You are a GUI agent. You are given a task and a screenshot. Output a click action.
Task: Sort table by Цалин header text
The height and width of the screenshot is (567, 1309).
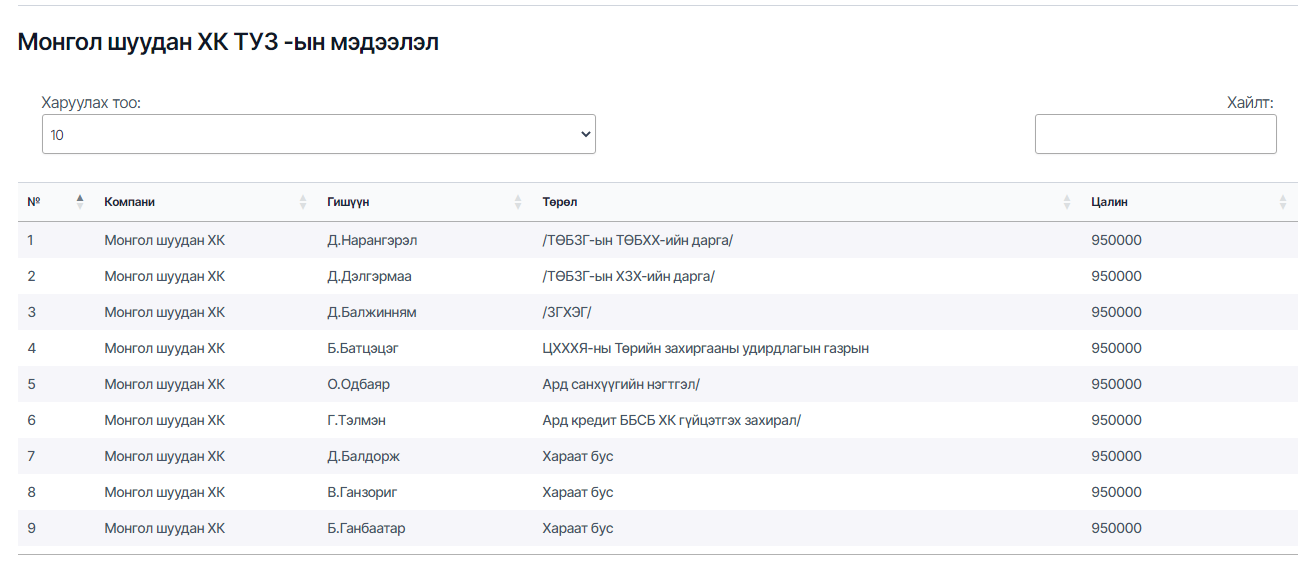(1109, 202)
